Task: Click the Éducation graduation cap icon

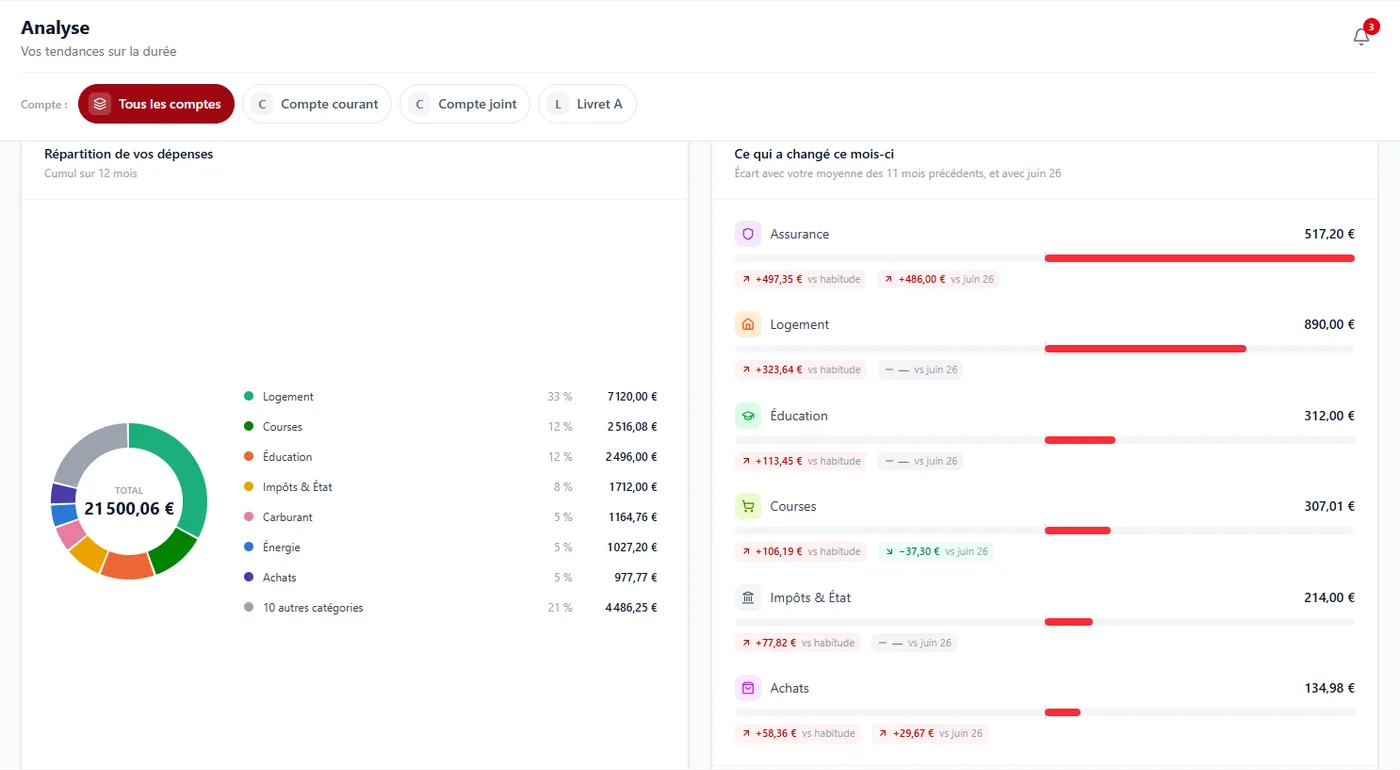Action: tap(748, 416)
